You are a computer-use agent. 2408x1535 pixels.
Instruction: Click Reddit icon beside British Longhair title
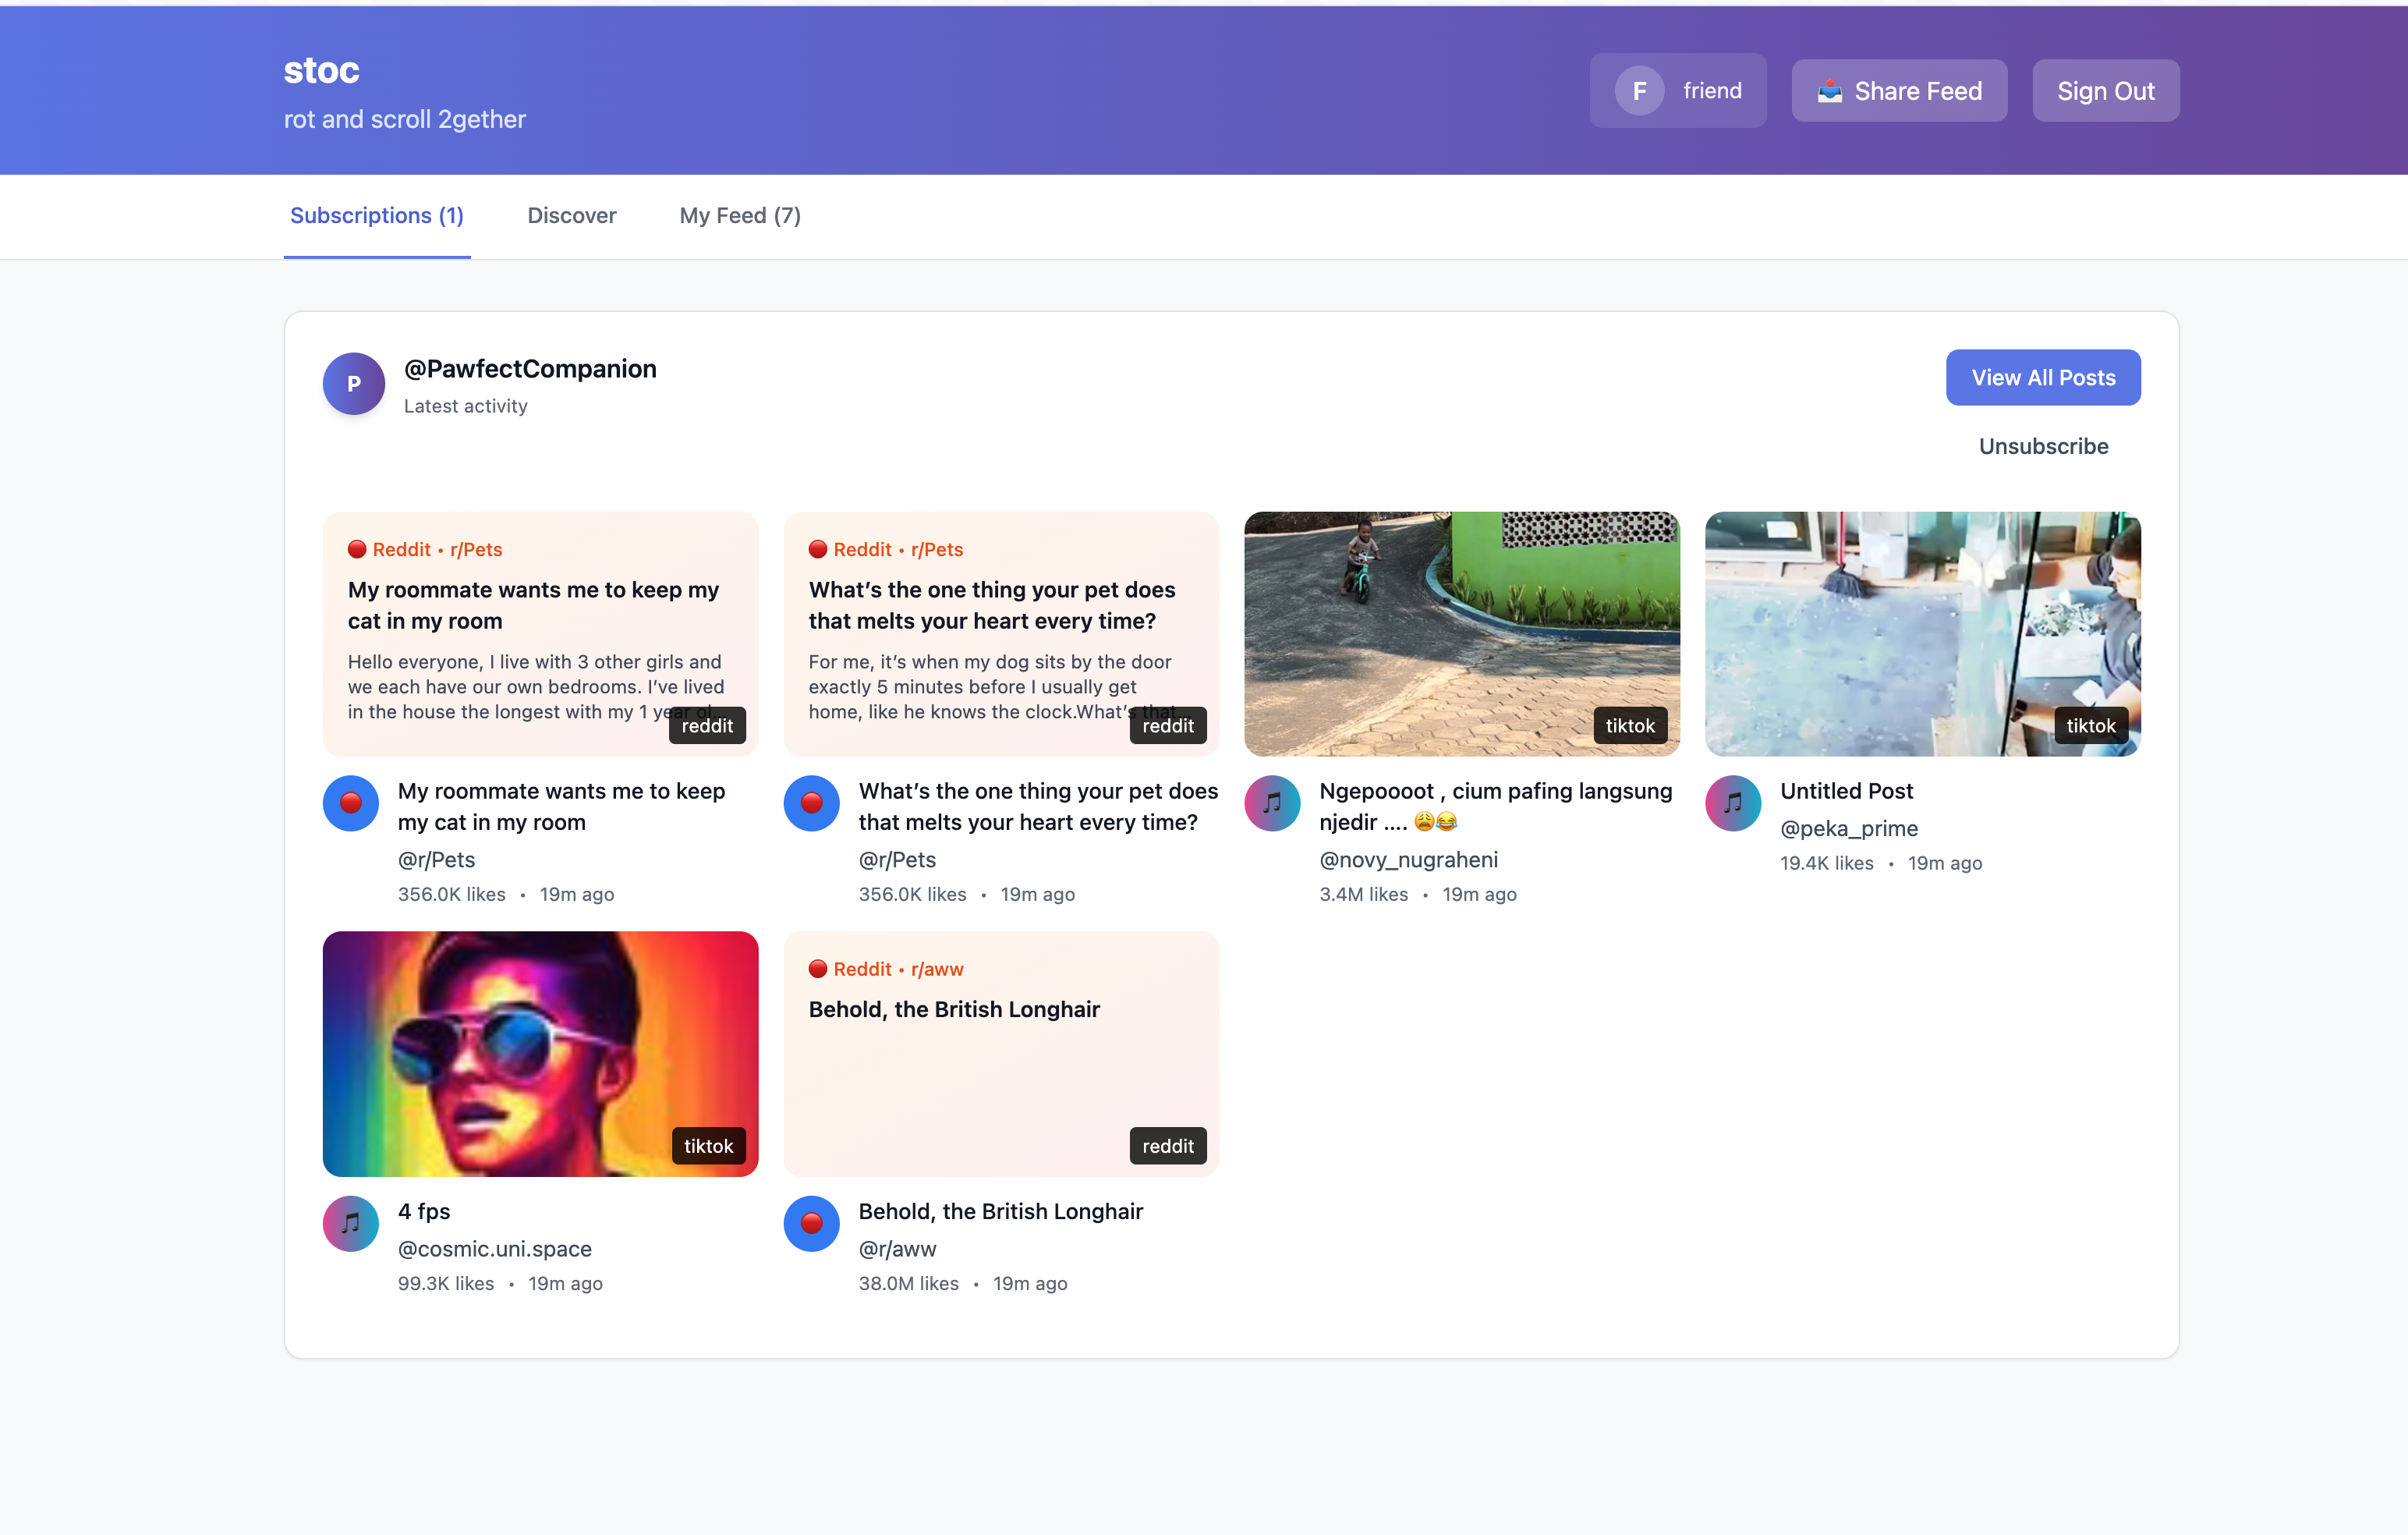811,1223
